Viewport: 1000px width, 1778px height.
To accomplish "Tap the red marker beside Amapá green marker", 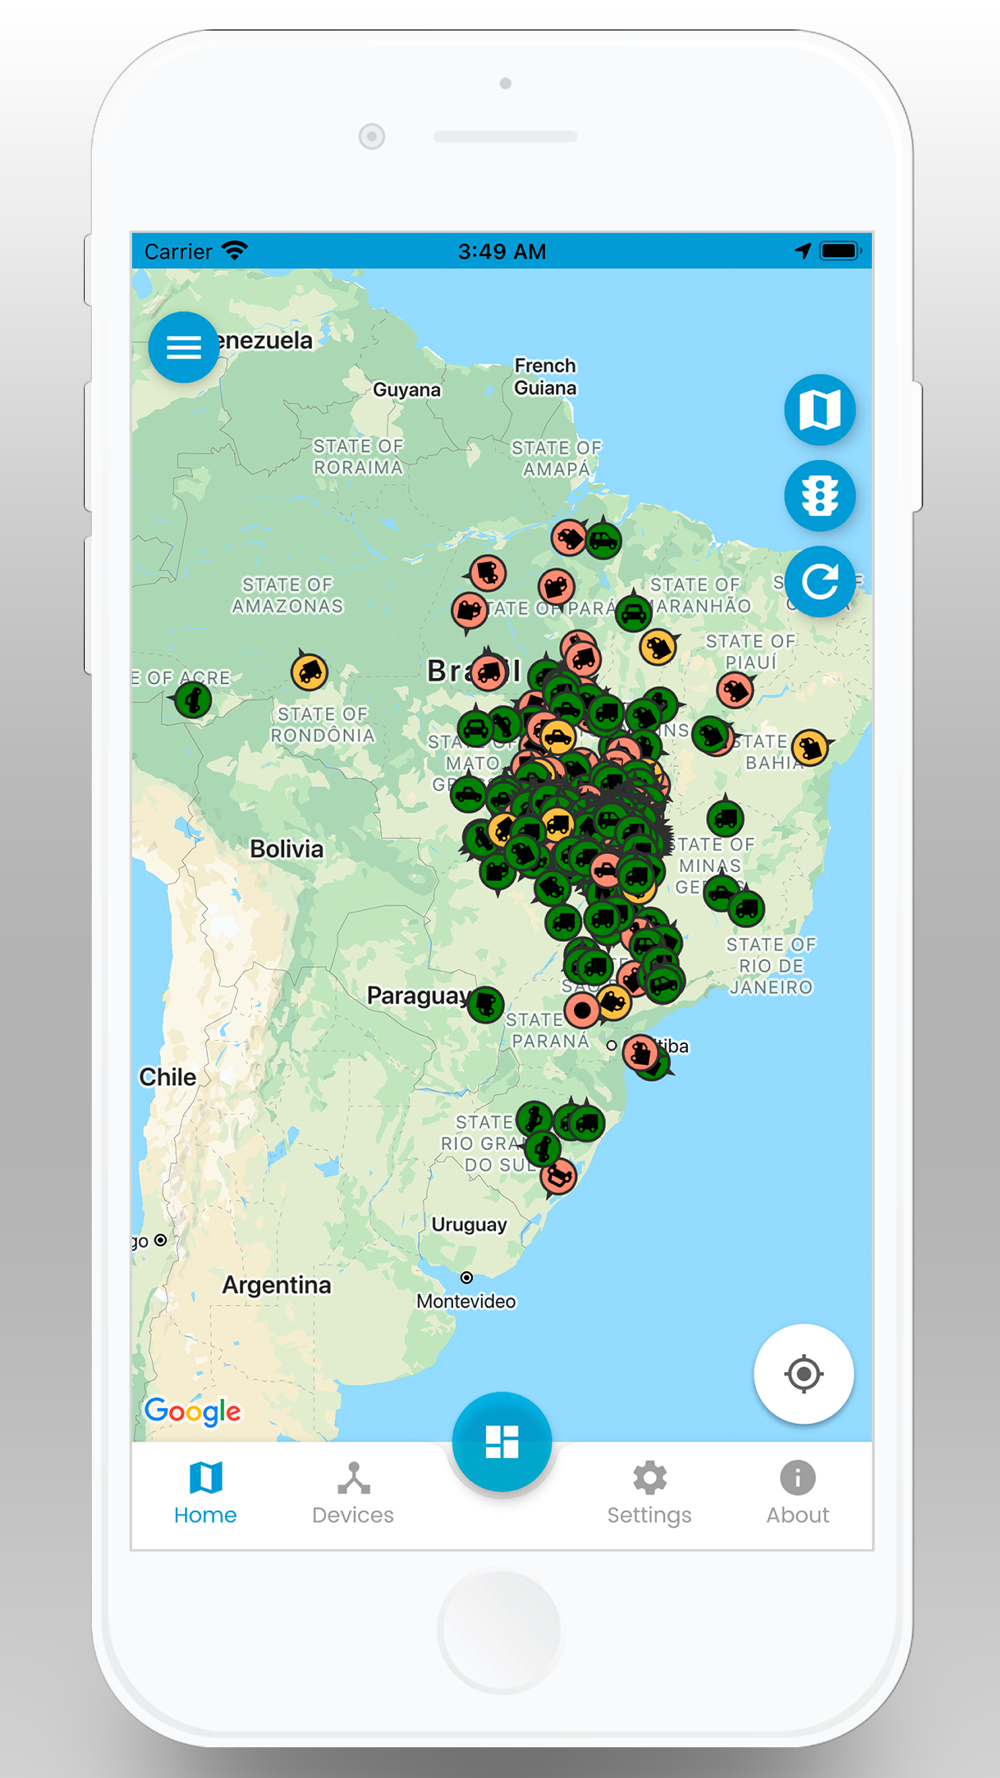I will 569,538.
